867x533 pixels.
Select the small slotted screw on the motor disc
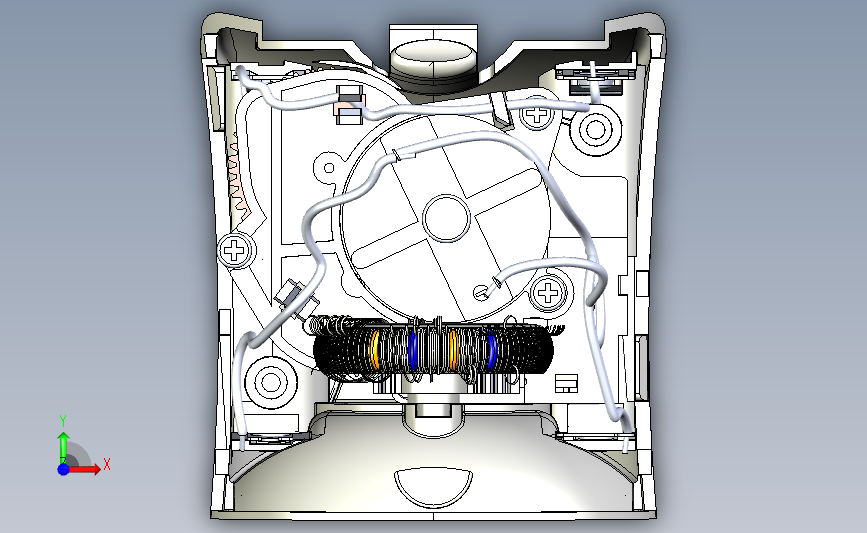click(481, 292)
